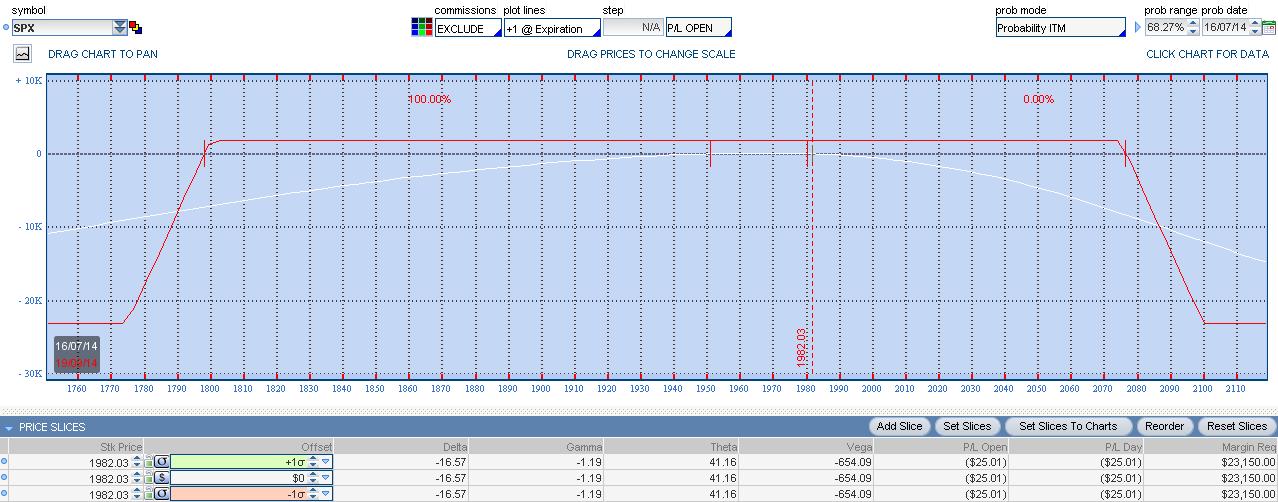This screenshot has height=502, width=1278.
Task: Click the Margin Req column header
Action: click(x=1211, y=446)
